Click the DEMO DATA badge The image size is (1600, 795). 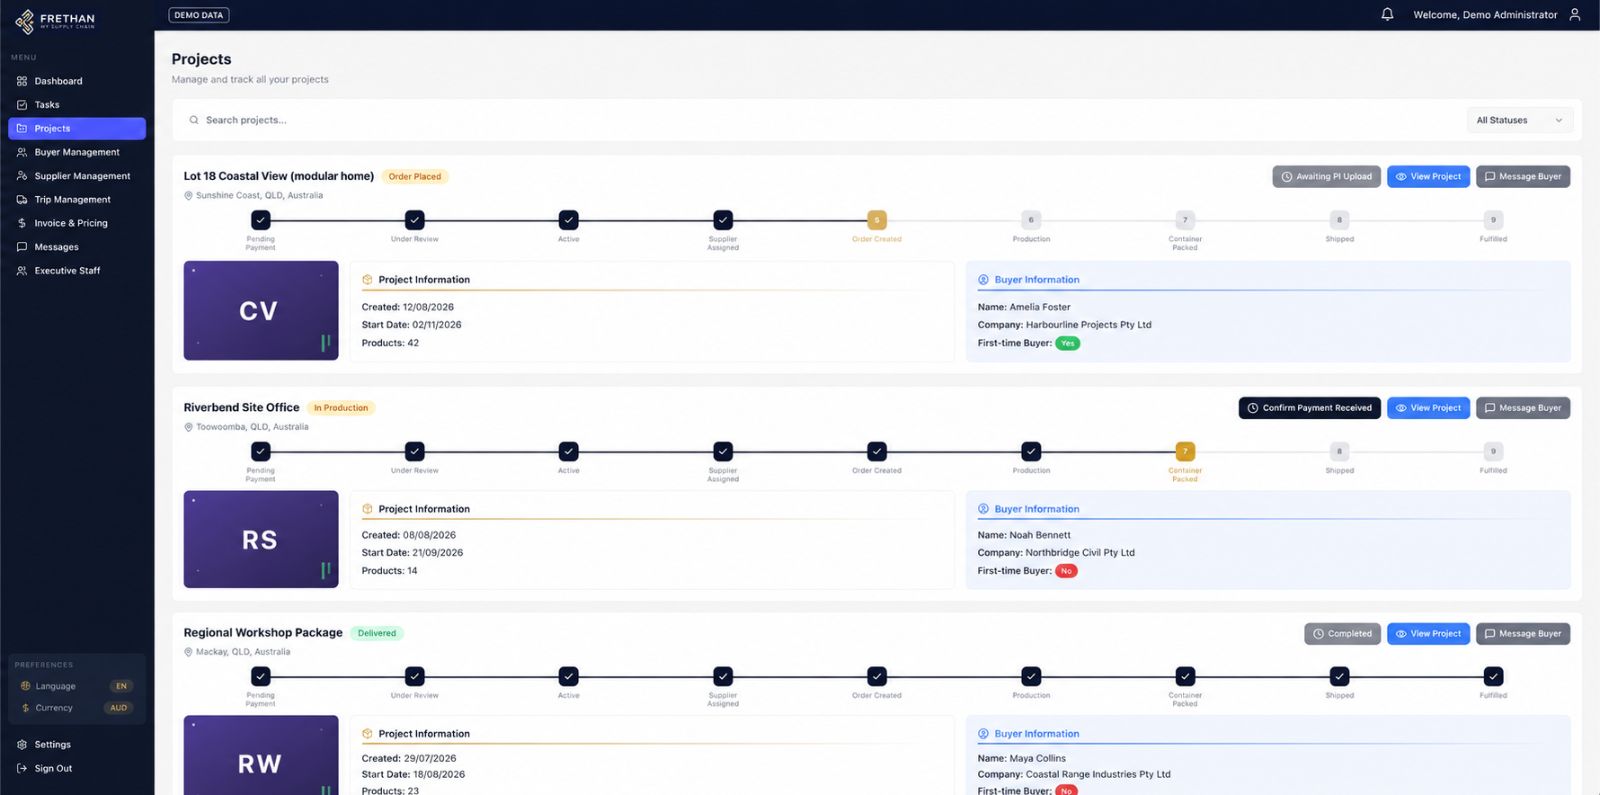pos(199,15)
